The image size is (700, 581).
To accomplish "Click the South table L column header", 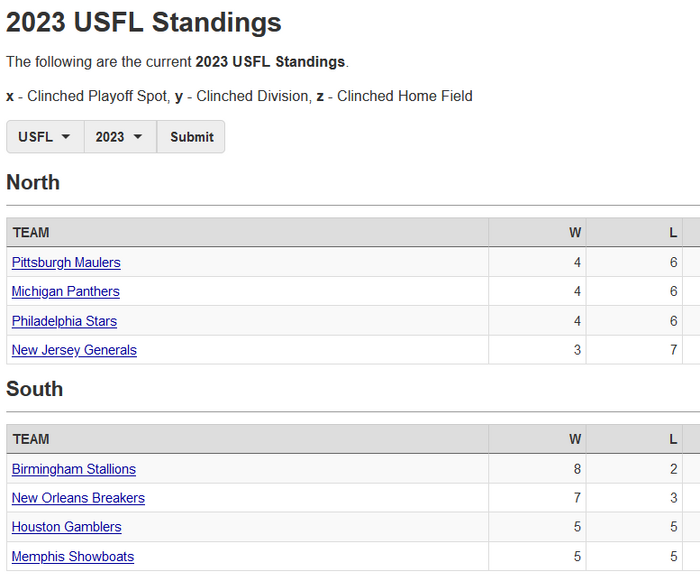I will point(673,439).
